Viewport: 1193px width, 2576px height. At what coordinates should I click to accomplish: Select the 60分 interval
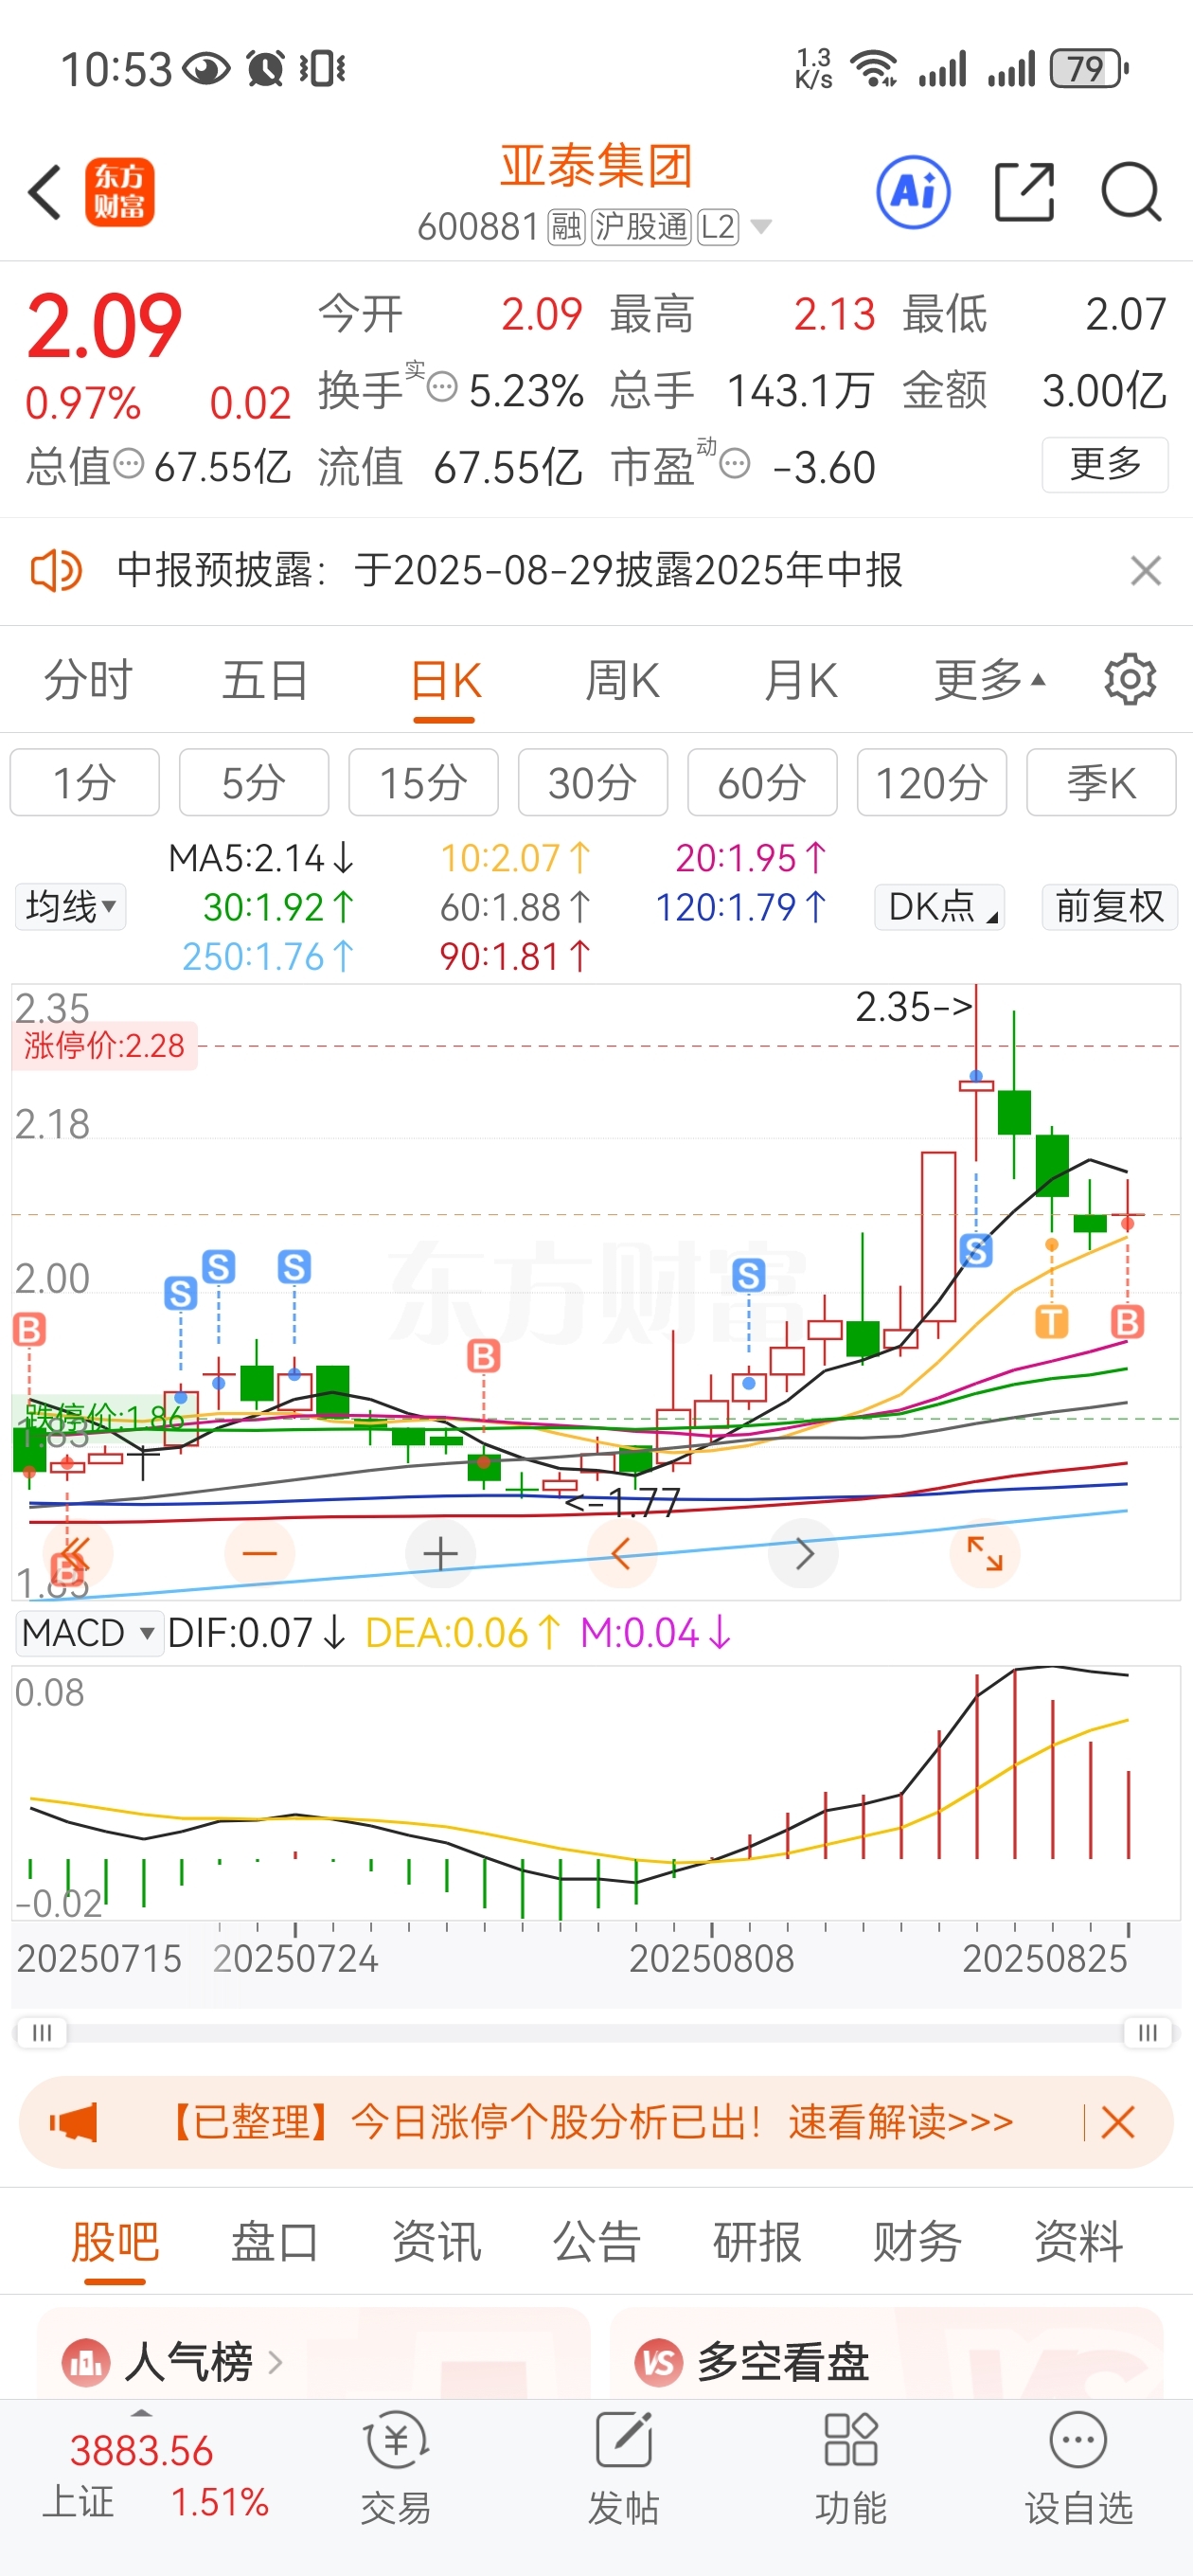click(762, 782)
